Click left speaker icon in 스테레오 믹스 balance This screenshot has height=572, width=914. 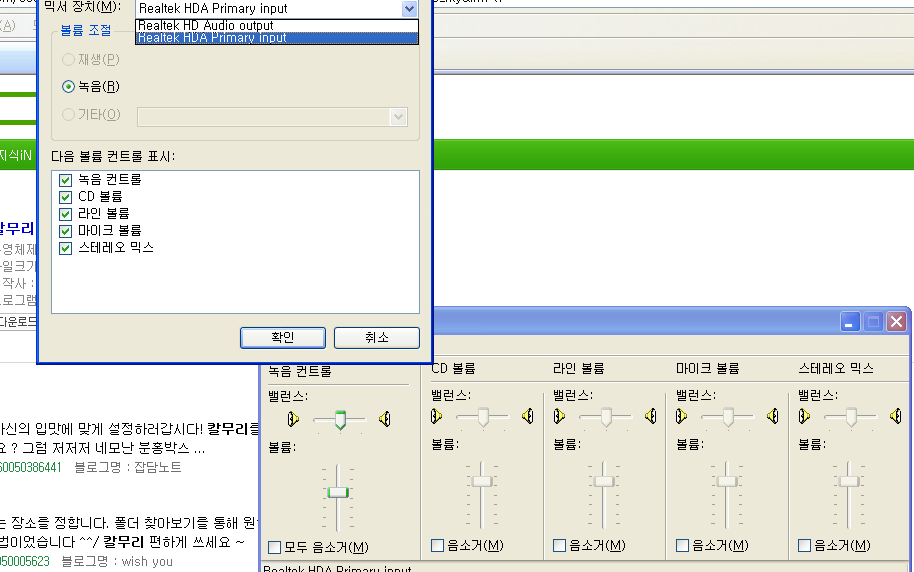(x=804, y=416)
